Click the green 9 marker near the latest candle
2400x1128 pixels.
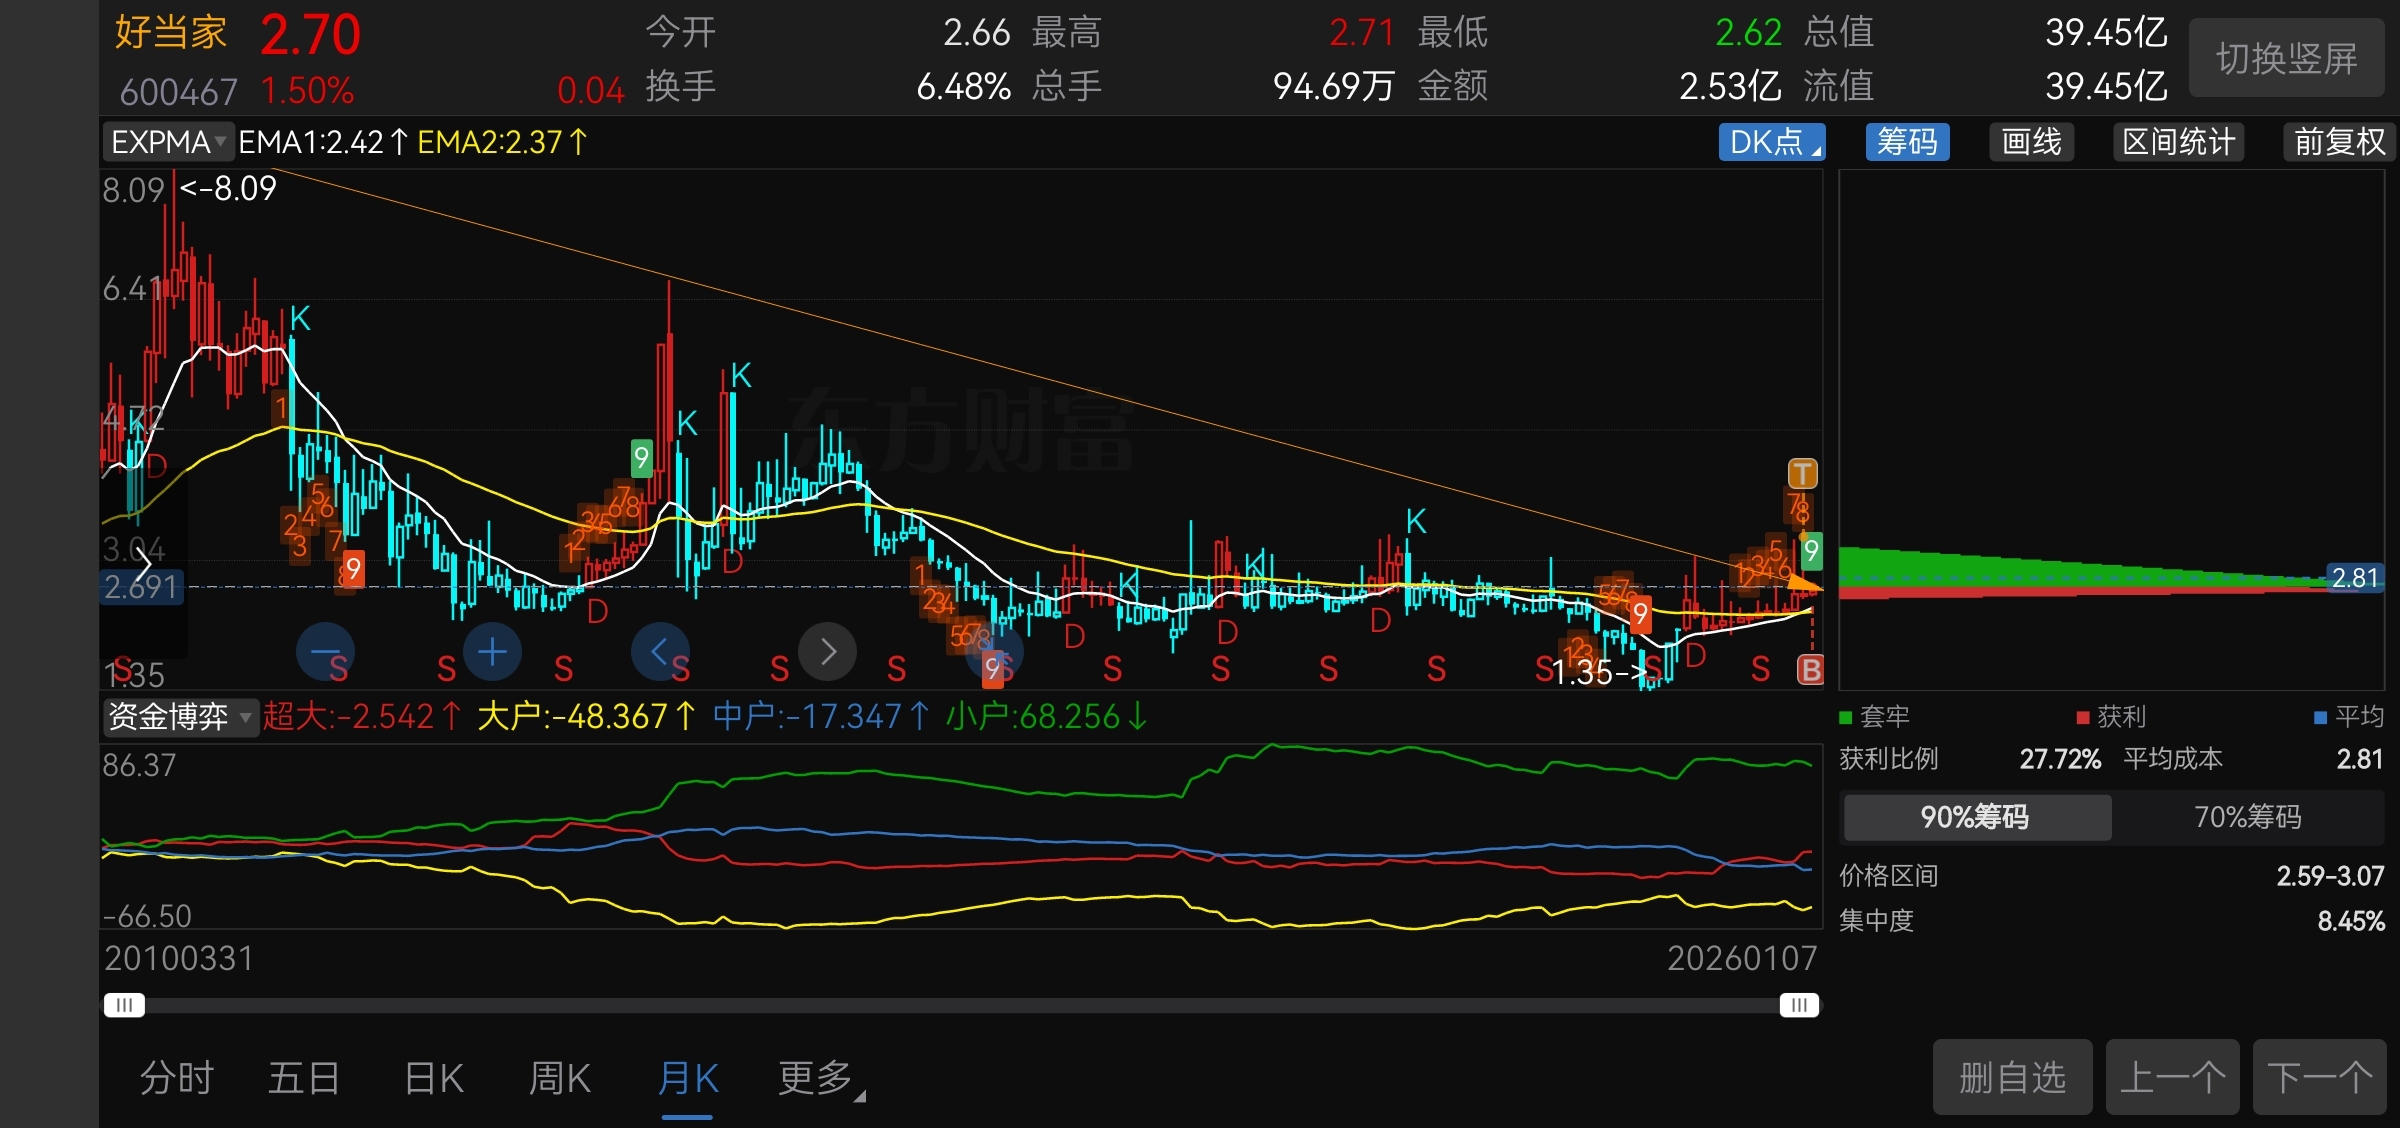(1811, 551)
